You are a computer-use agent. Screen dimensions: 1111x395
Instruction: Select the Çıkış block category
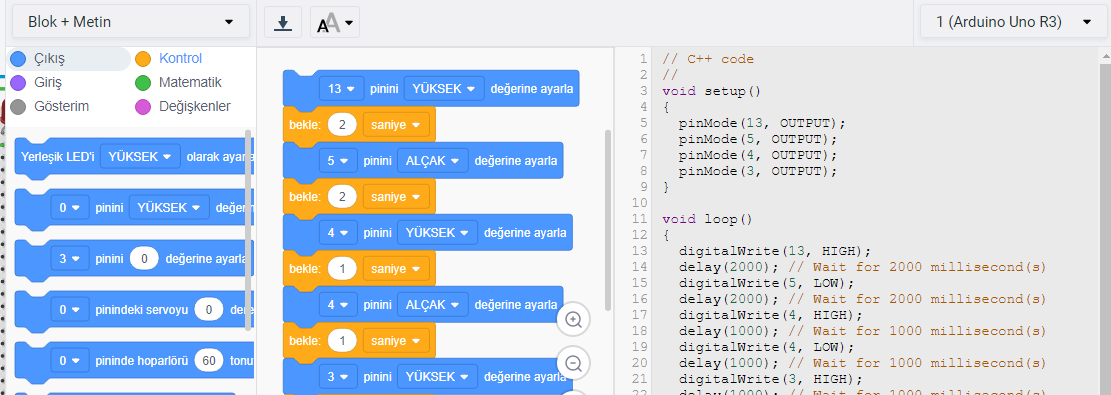click(x=68, y=58)
